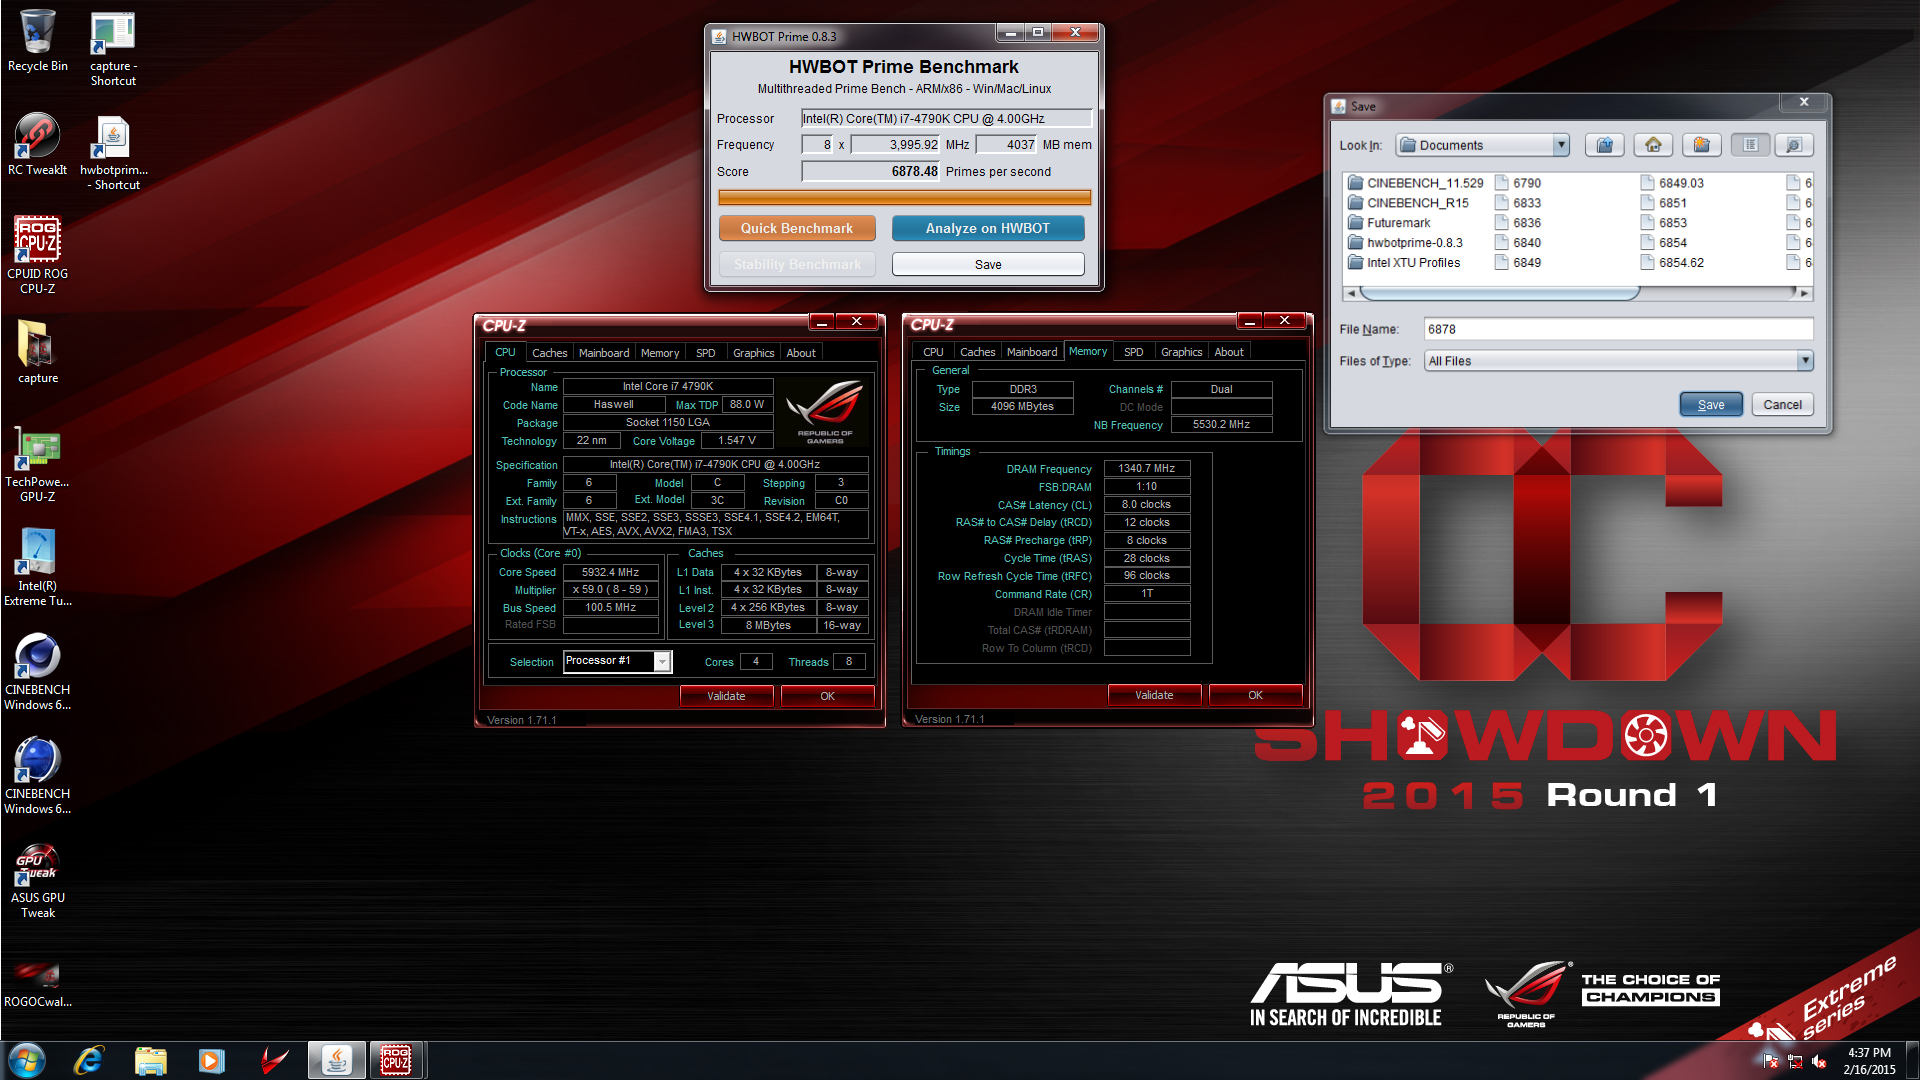Go to Home folder in Save dialog

[1653, 145]
